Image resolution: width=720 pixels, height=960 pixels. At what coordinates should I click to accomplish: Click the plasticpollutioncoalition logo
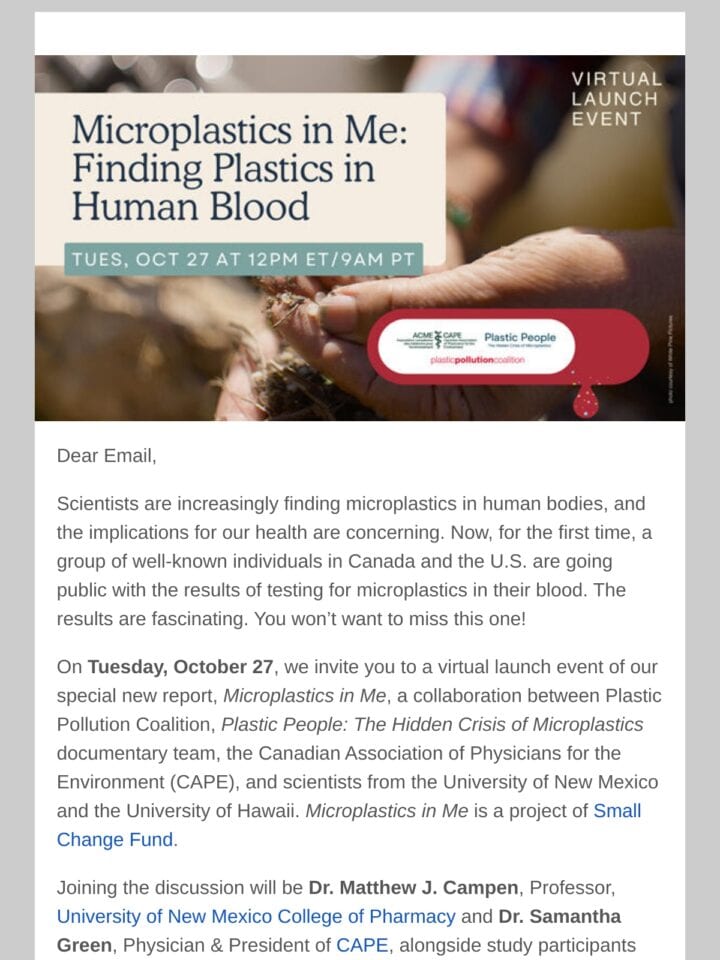click(477, 360)
